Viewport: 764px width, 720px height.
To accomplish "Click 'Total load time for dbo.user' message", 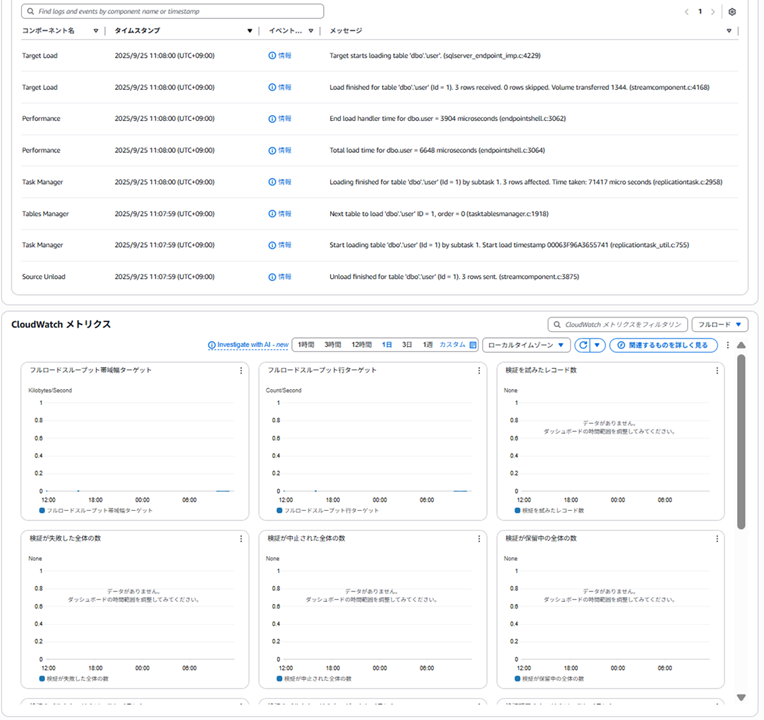I will [x=437, y=151].
